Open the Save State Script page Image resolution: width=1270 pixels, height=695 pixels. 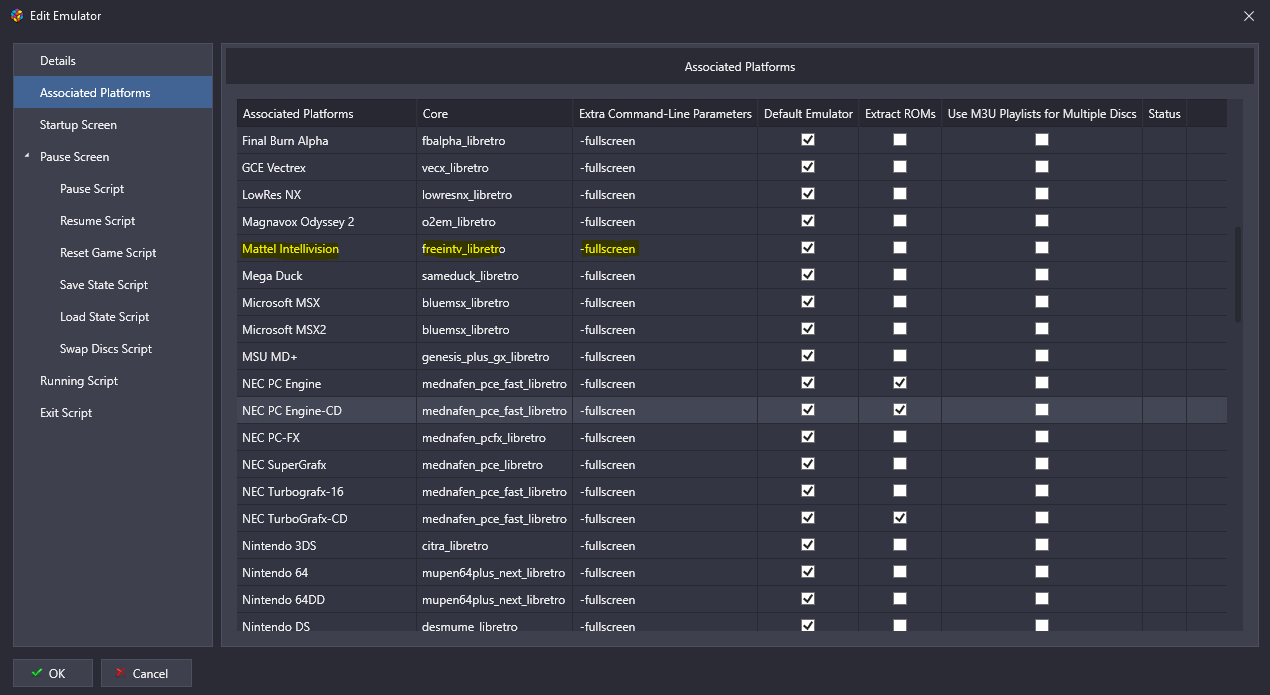pyautogui.click(x=104, y=285)
